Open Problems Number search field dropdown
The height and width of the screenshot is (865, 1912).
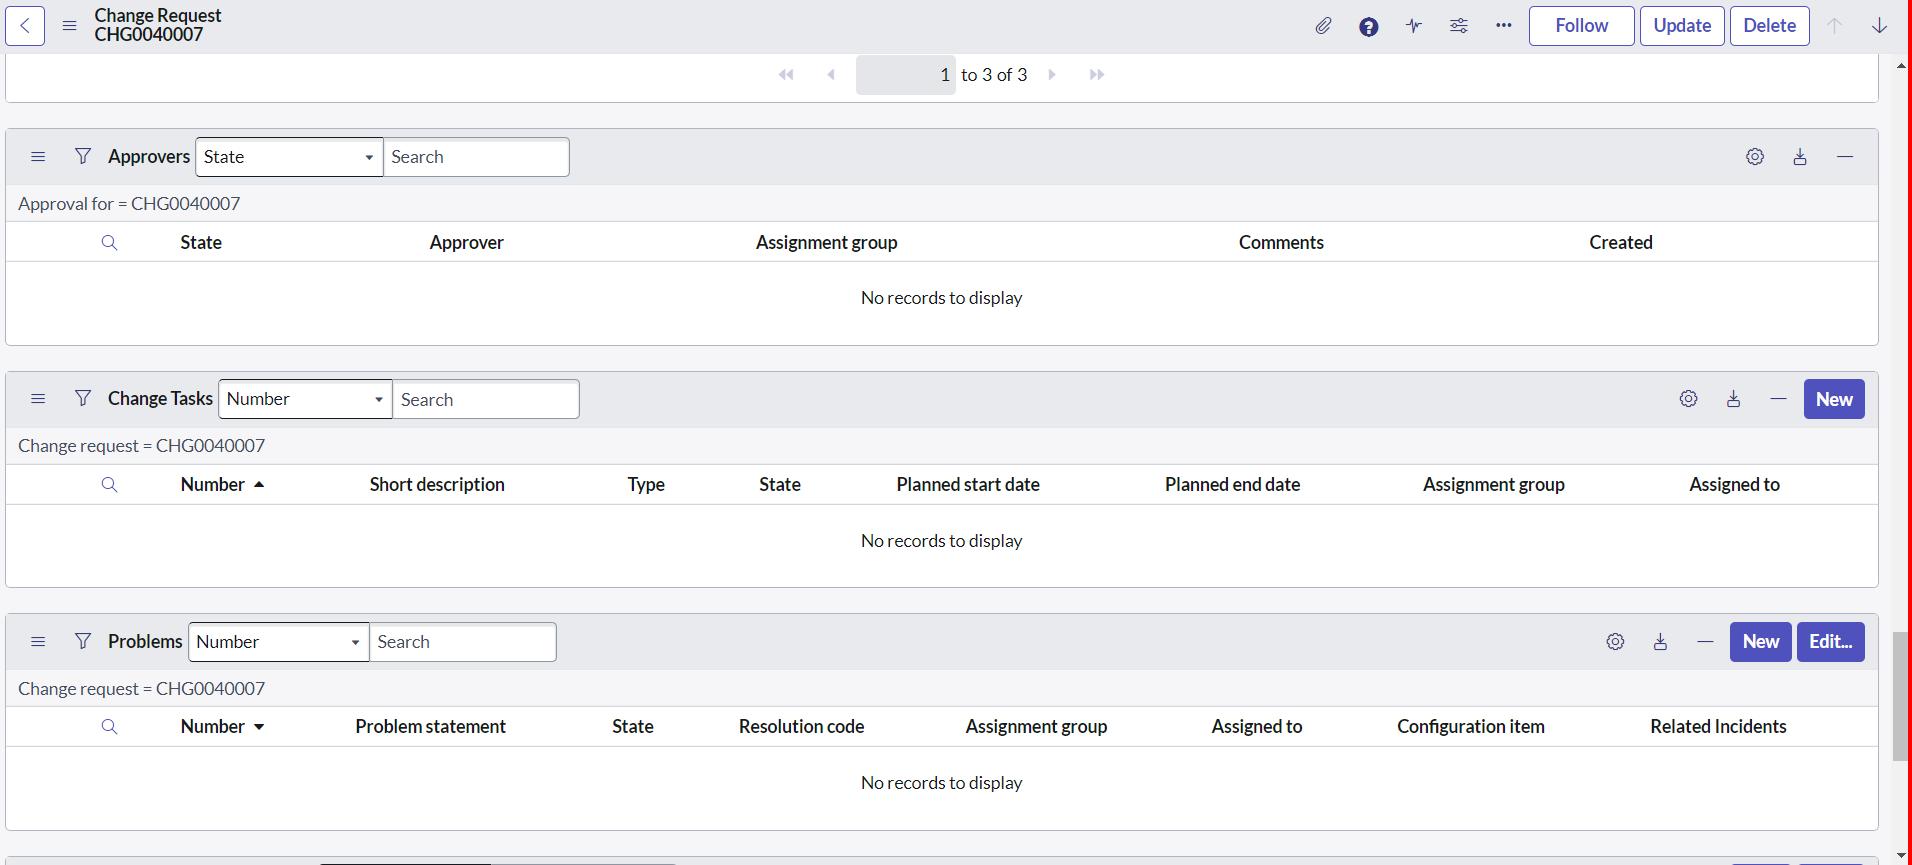279,642
